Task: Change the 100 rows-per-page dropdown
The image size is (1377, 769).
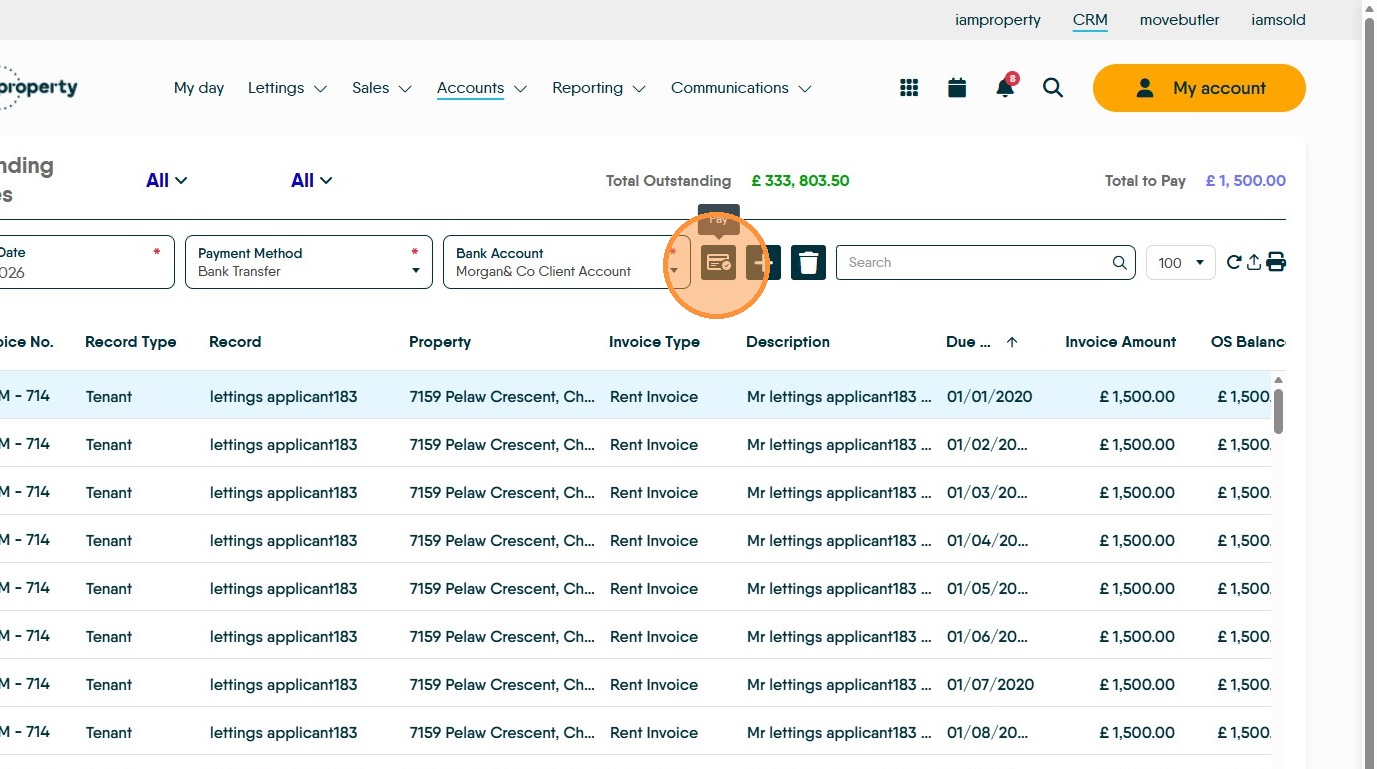Action: 1180,263
